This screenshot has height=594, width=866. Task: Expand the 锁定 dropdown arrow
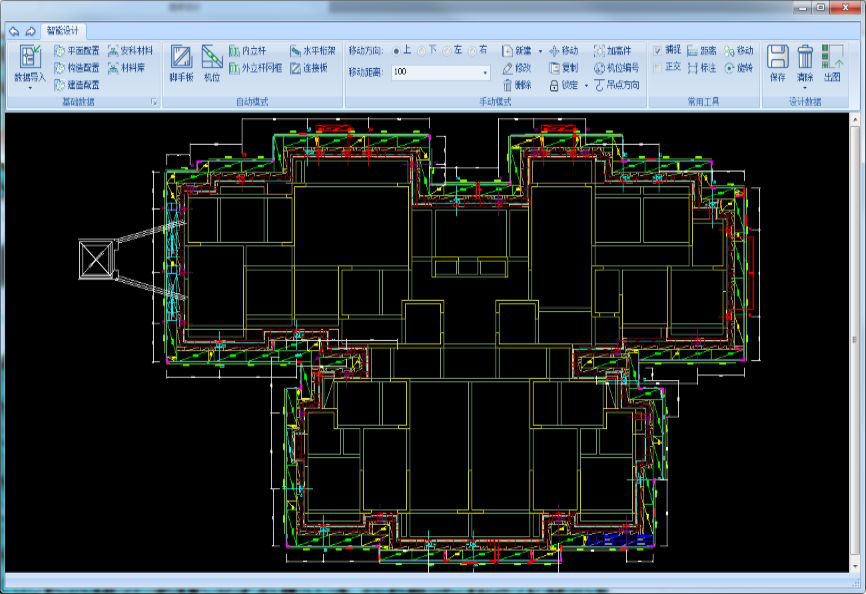[x=586, y=86]
